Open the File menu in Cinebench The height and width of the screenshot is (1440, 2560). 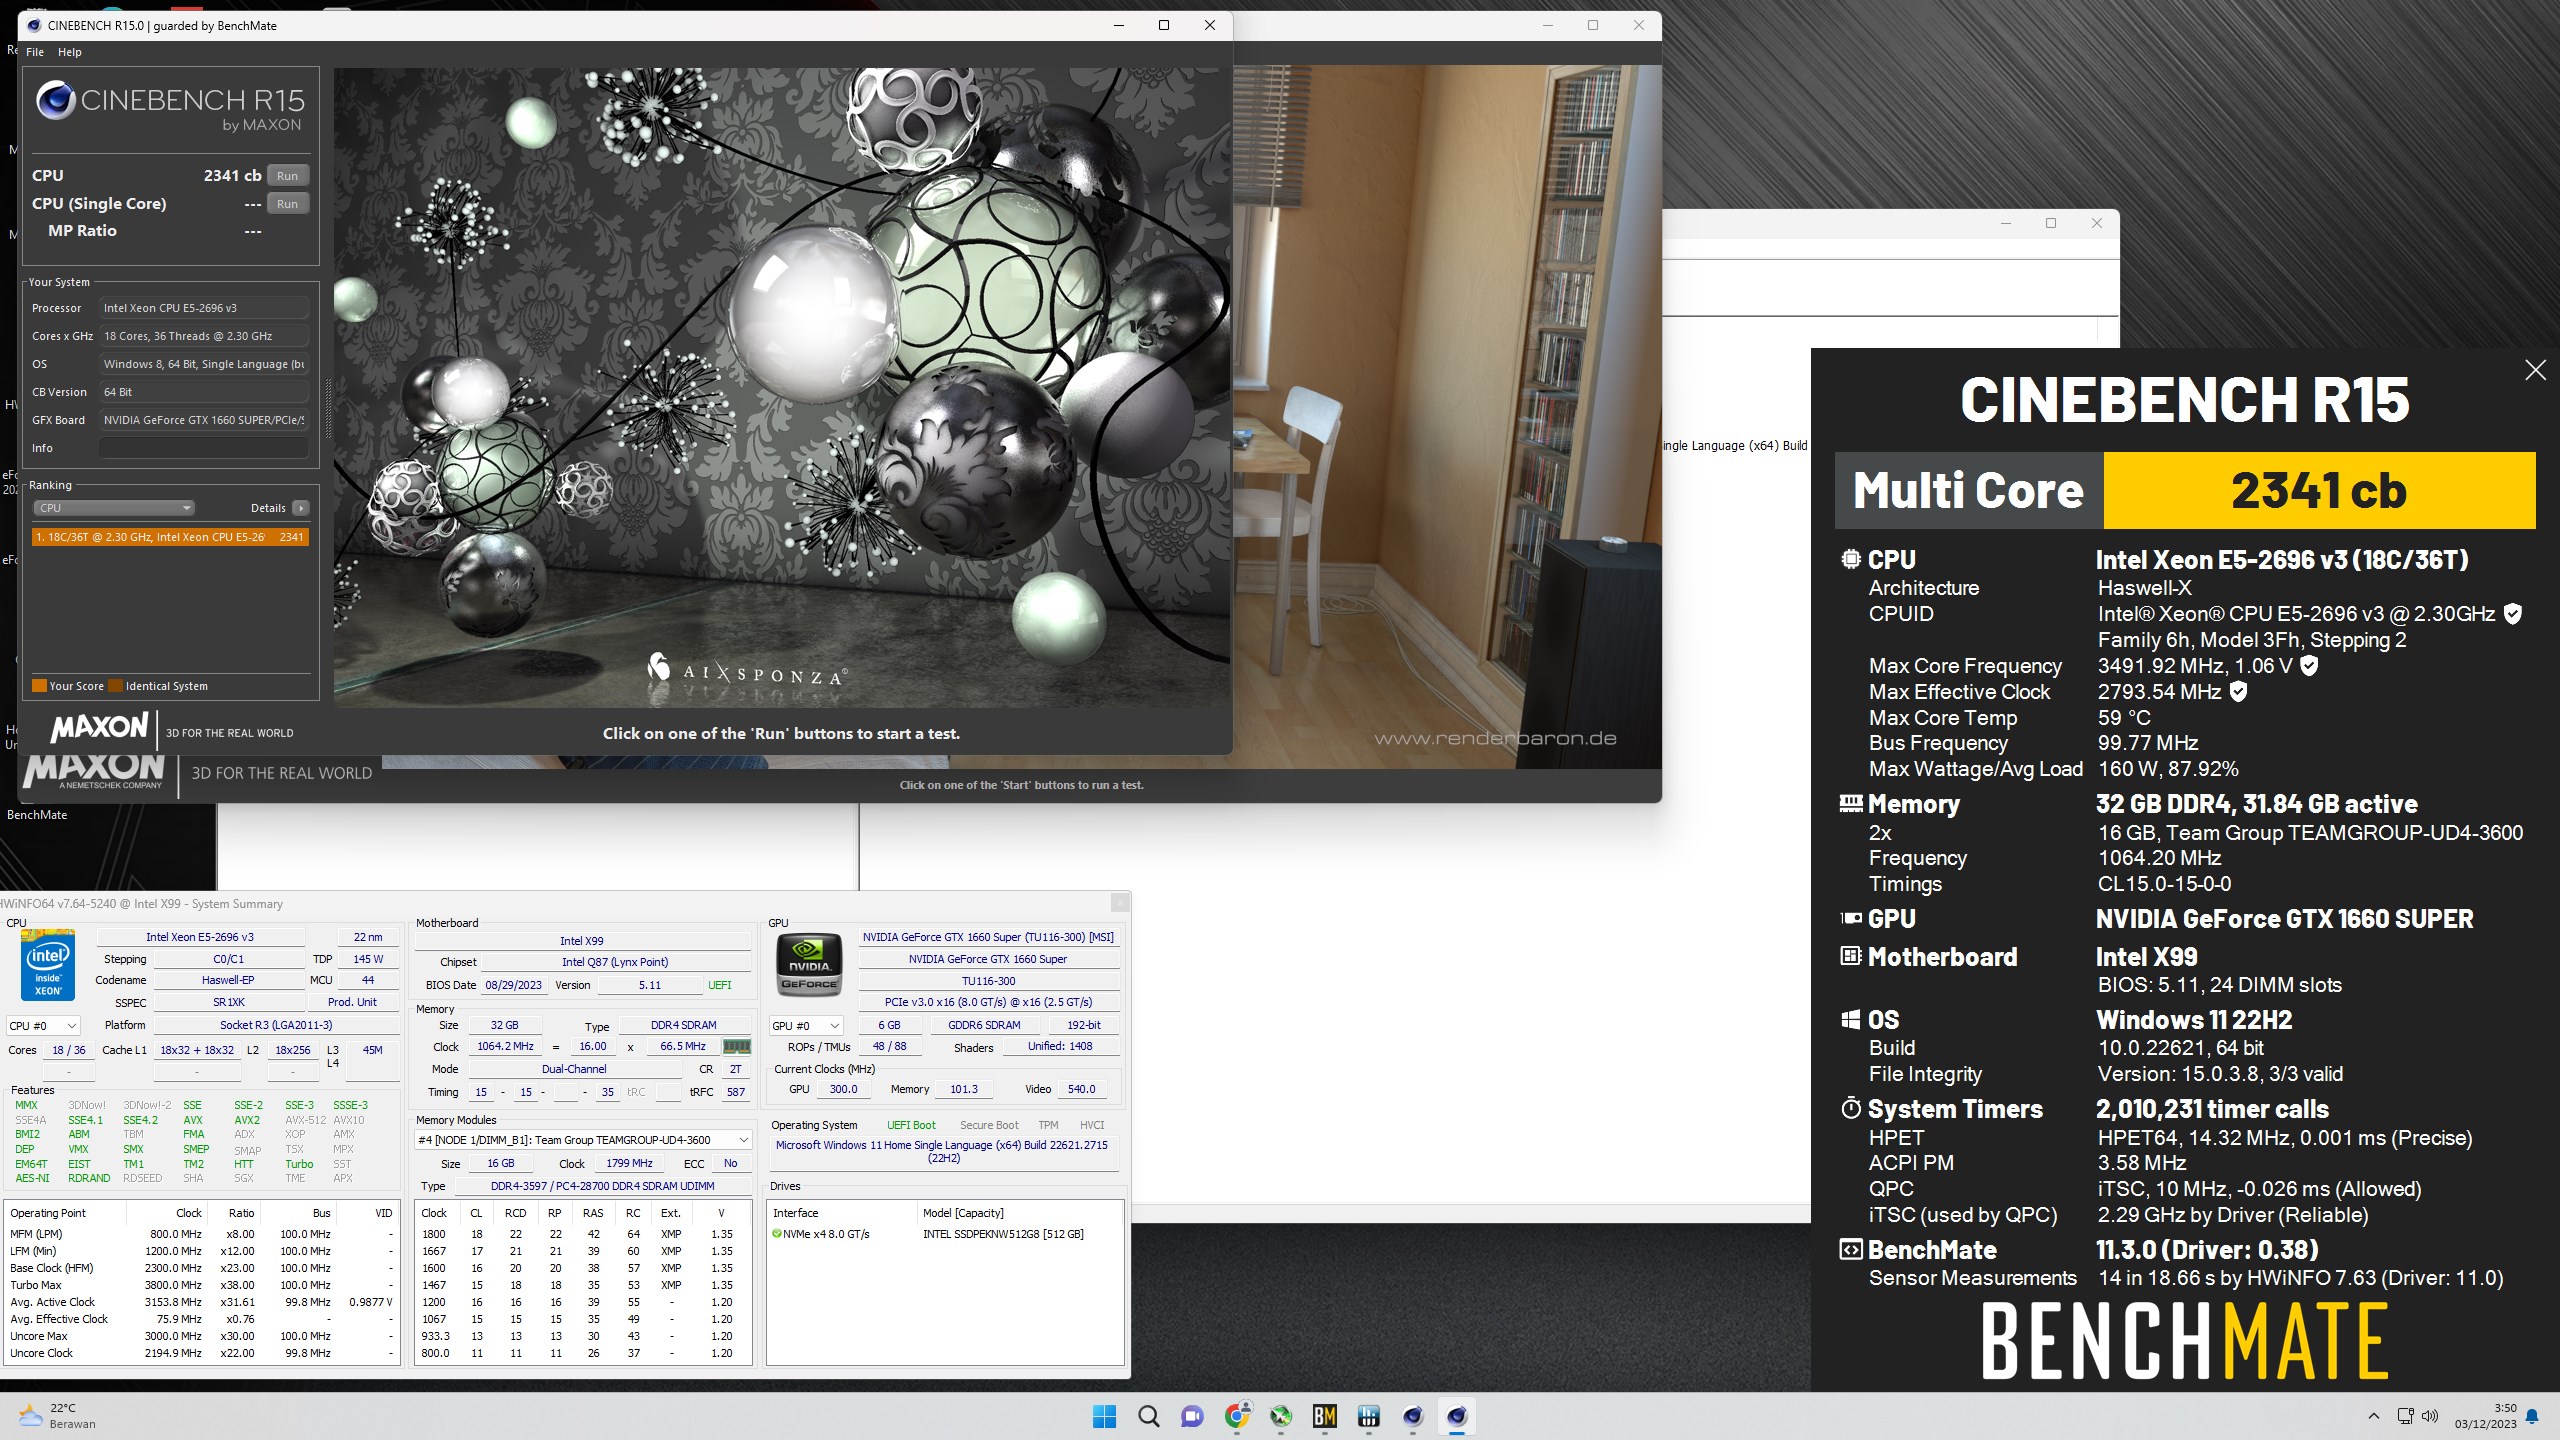pos(35,52)
